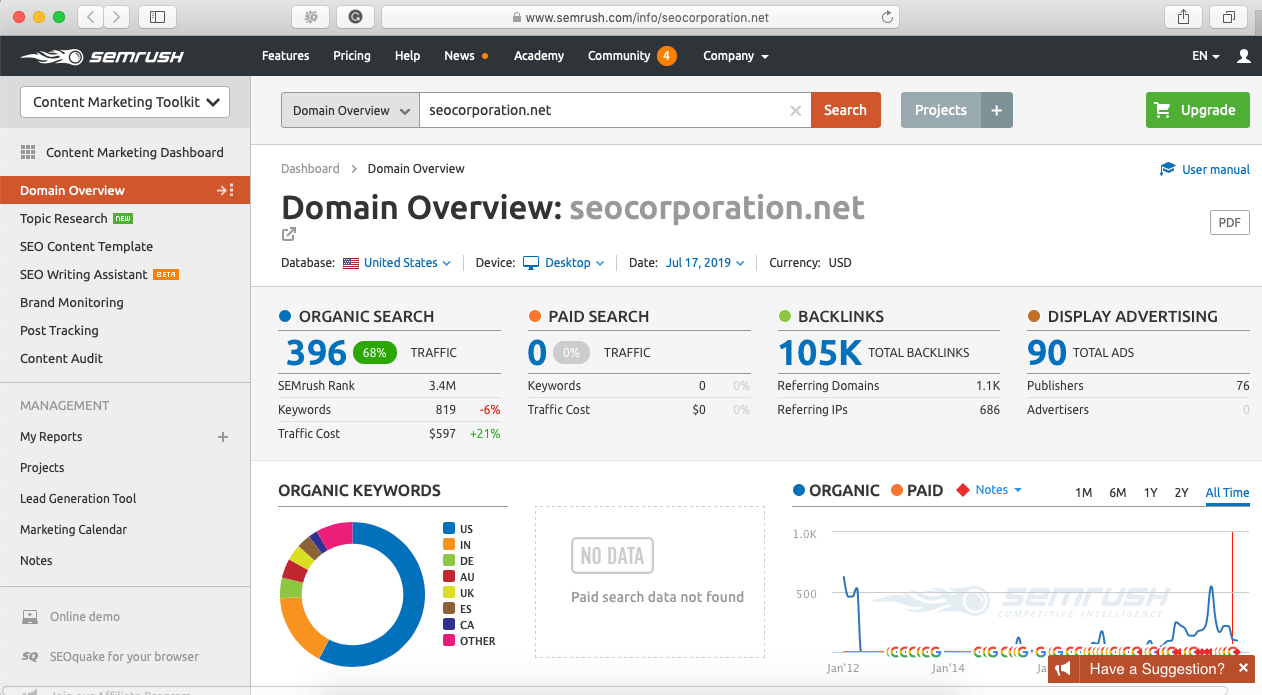
Task: Open the user account icon
Action: 1243,56
